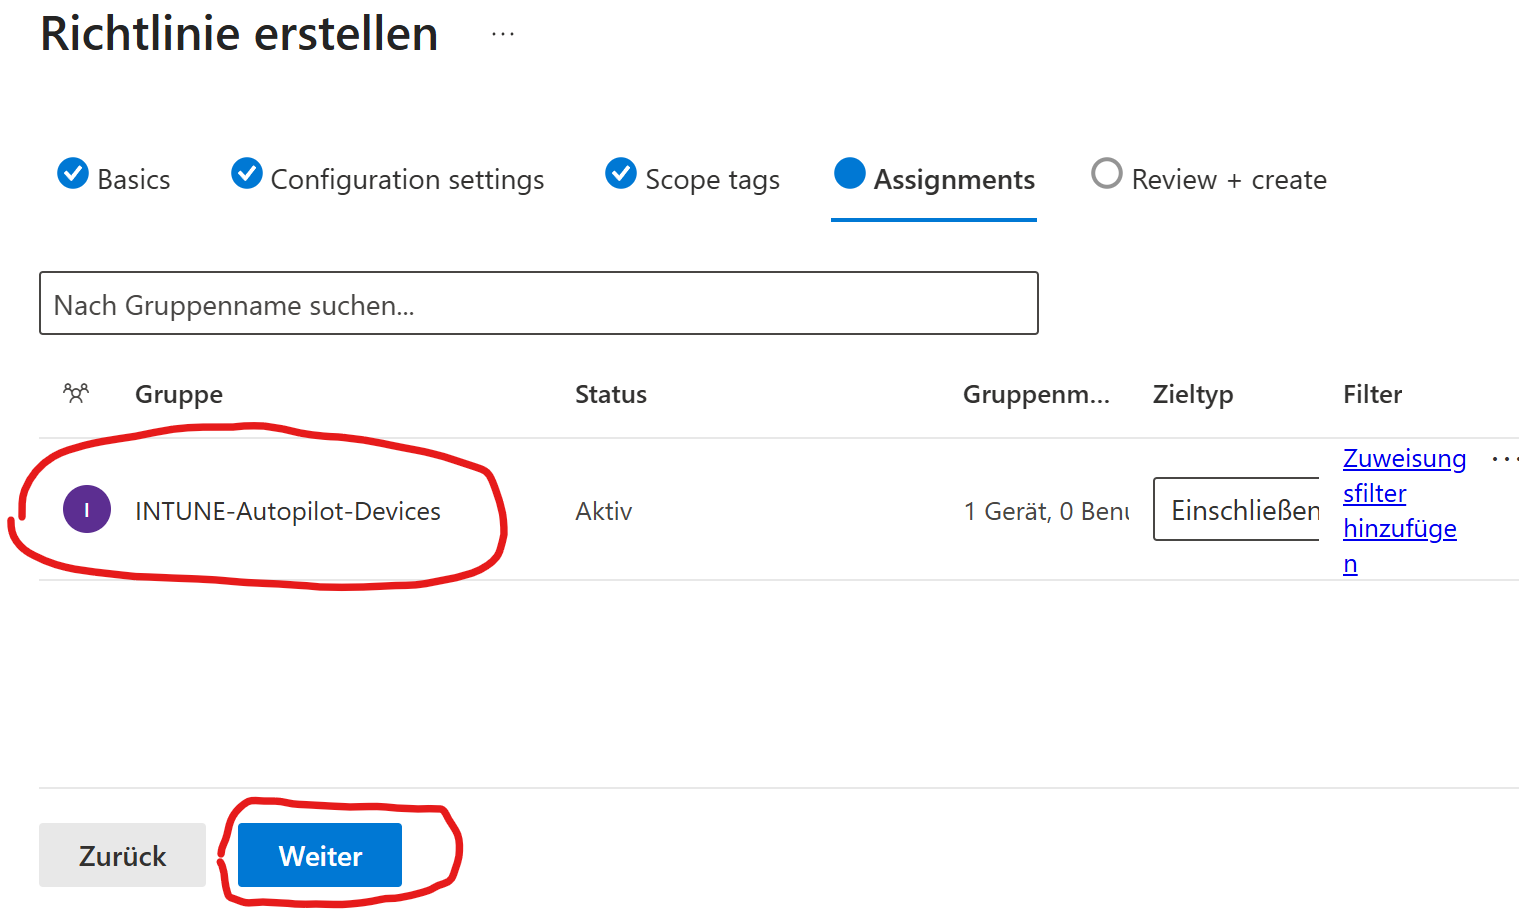The image size is (1519, 910).
Task: Click the Zieltyp column header
Action: 1192,394
